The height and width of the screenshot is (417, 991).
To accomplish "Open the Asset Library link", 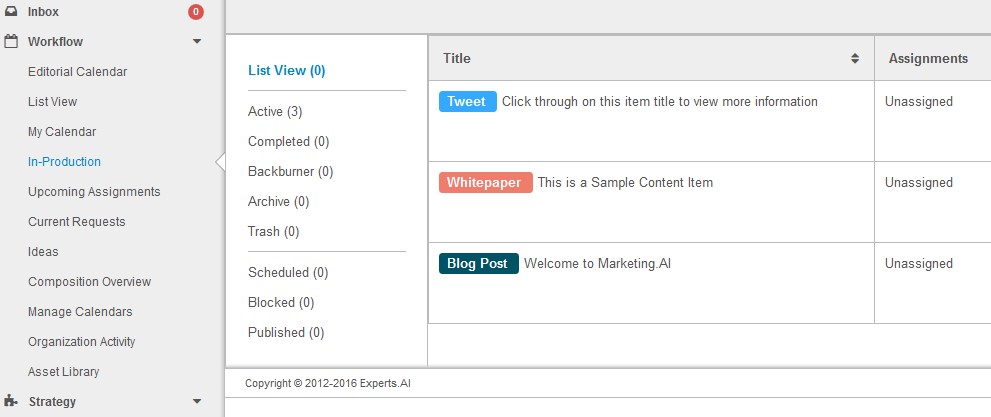I will point(63,372).
